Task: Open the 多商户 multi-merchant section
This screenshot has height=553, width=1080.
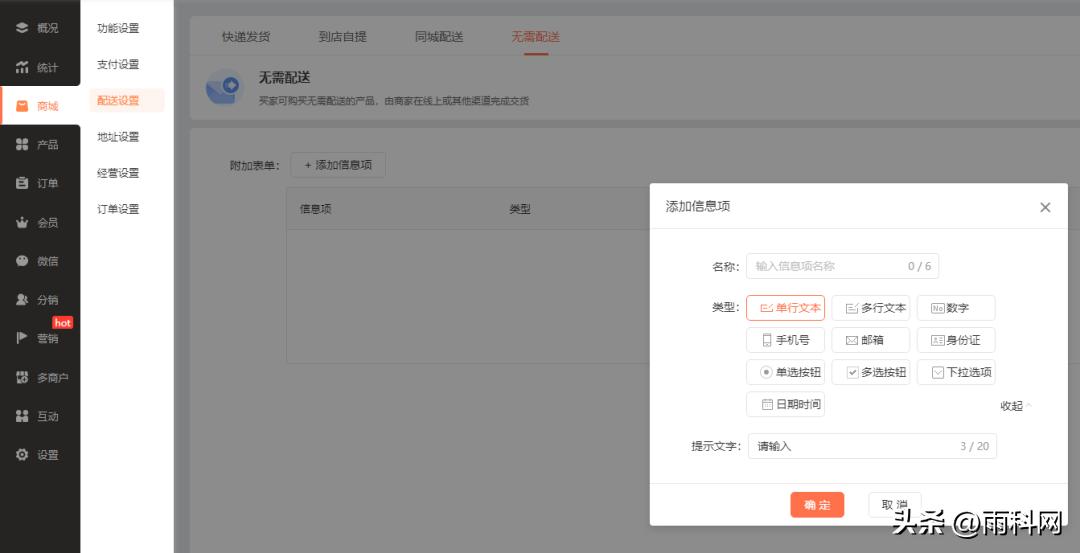Action: tap(41, 377)
